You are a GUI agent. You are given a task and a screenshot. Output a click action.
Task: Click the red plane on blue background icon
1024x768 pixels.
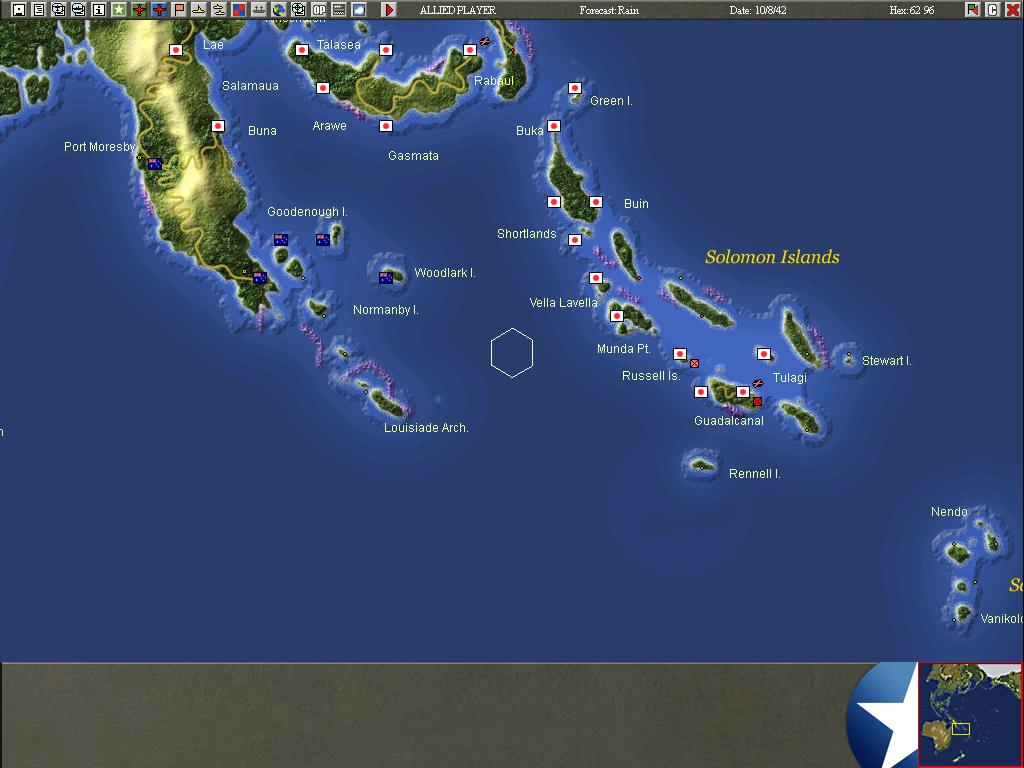[x=159, y=10]
